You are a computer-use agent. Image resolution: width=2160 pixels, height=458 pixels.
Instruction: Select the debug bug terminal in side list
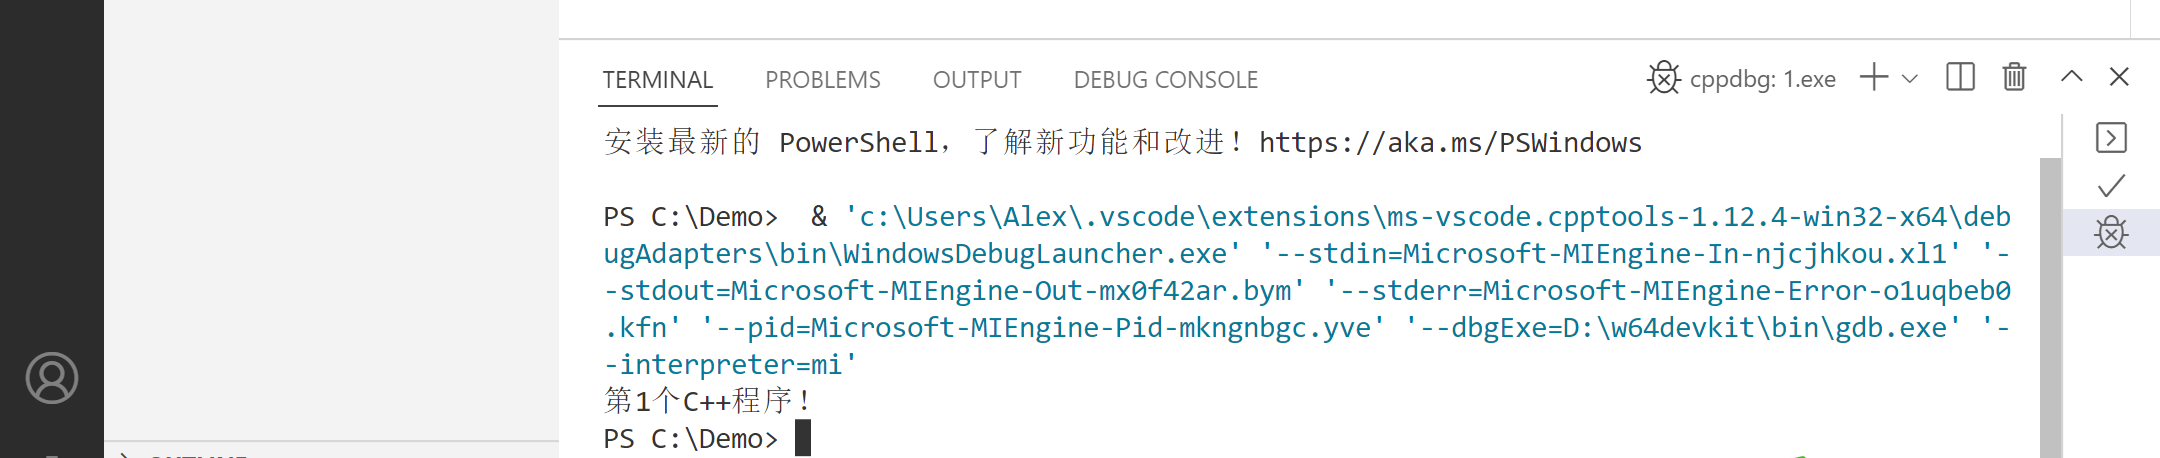point(2111,233)
